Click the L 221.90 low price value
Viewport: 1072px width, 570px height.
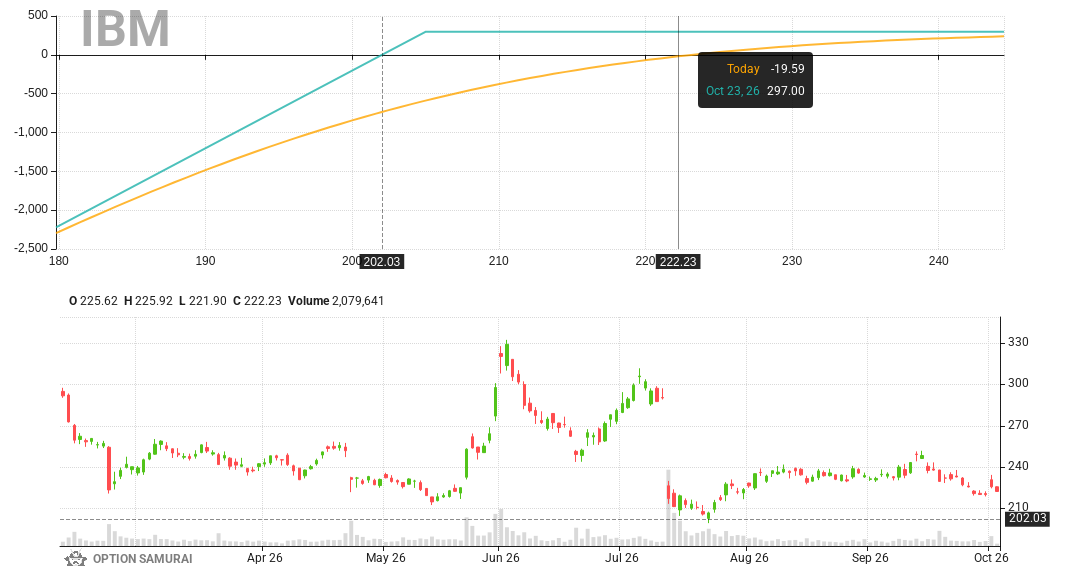[x=202, y=301]
